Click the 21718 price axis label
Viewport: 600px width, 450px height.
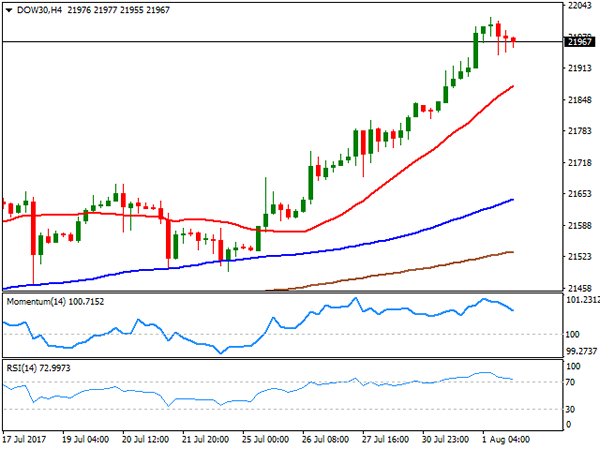point(580,163)
